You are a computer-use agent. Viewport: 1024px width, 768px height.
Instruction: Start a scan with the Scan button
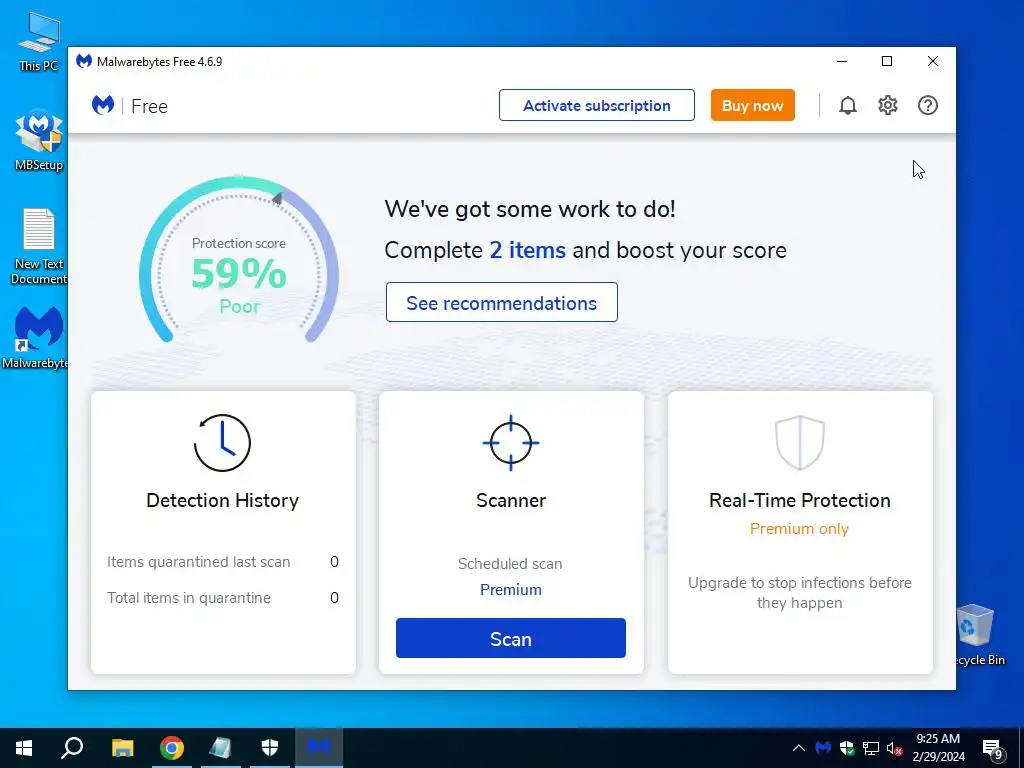pyautogui.click(x=511, y=638)
